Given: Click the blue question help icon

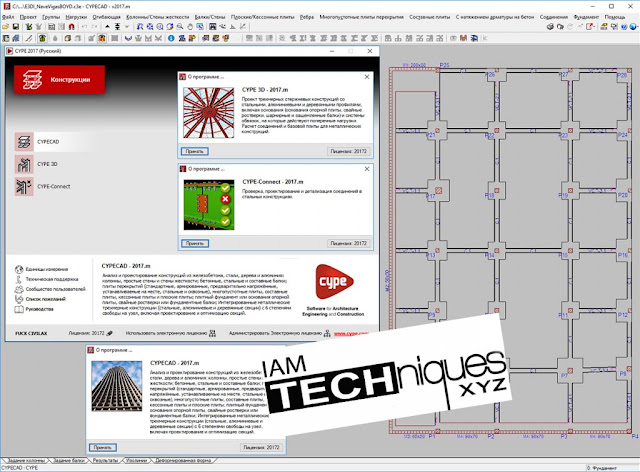Looking at the screenshot, I should point(624,27).
